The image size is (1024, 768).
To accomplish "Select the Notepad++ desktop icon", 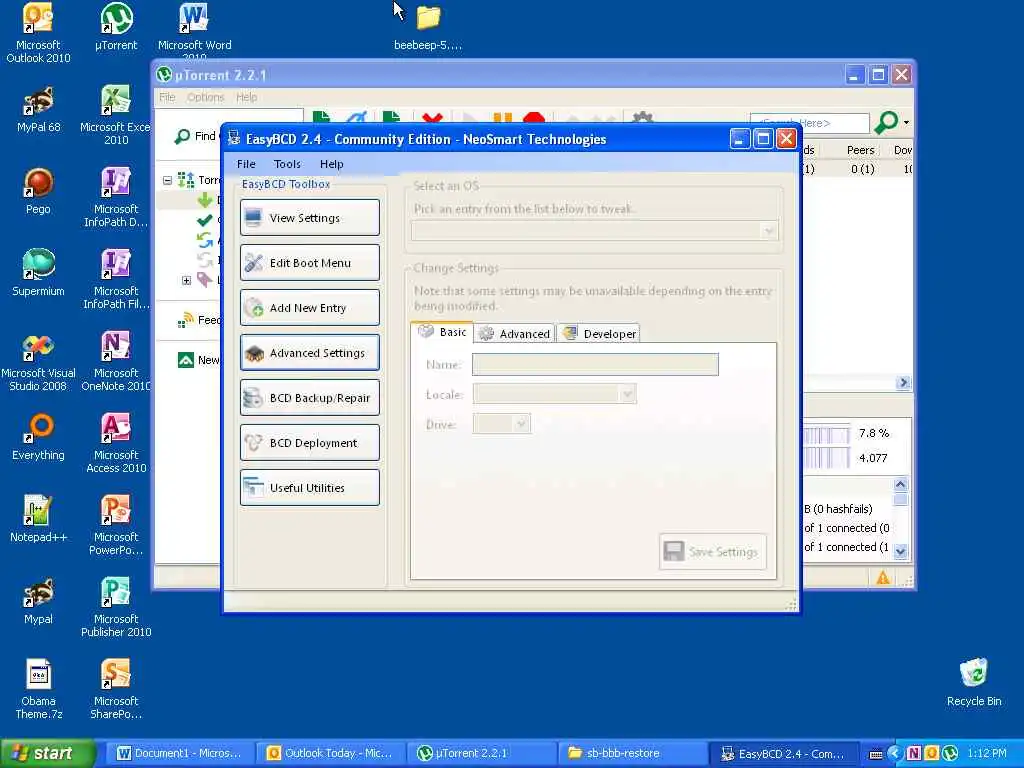I will coord(38,520).
